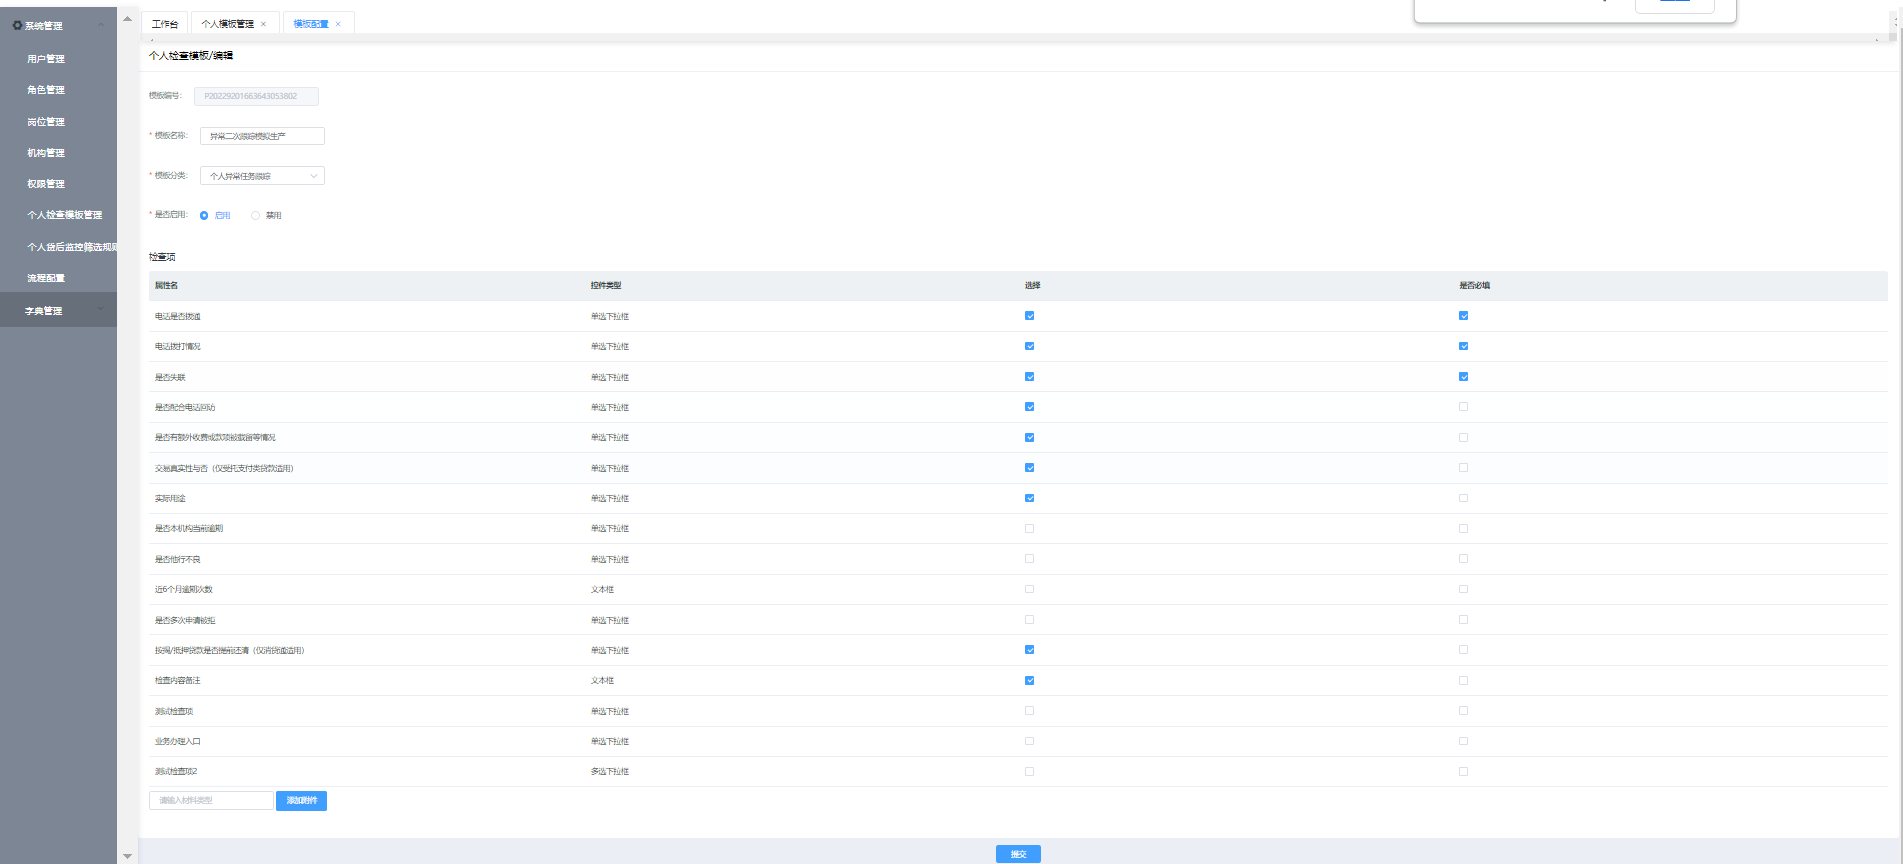
Task: Click 多选下拉框 in 测试检查项2 row
Action: point(610,772)
